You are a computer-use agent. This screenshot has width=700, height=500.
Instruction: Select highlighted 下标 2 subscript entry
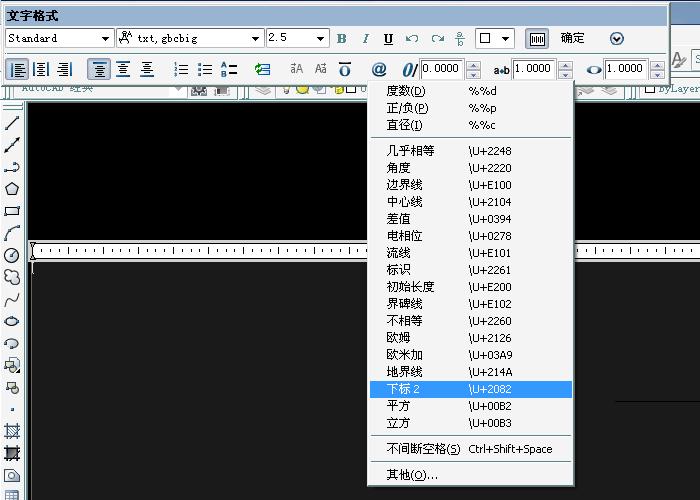coord(471,389)
